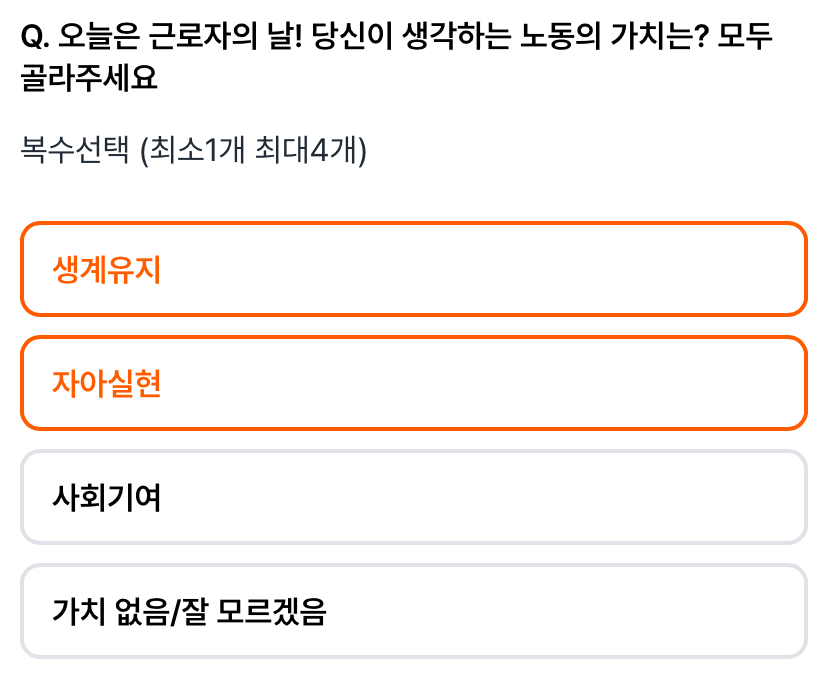Click the black 사회기여 label text

[106, 498]
